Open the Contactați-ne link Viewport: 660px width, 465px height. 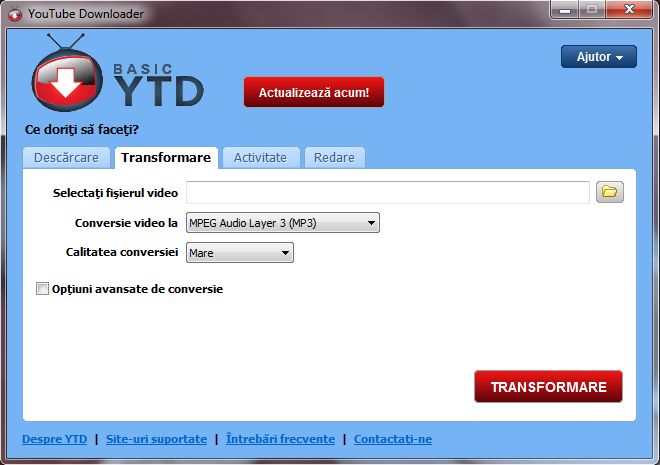coord(393,439)
